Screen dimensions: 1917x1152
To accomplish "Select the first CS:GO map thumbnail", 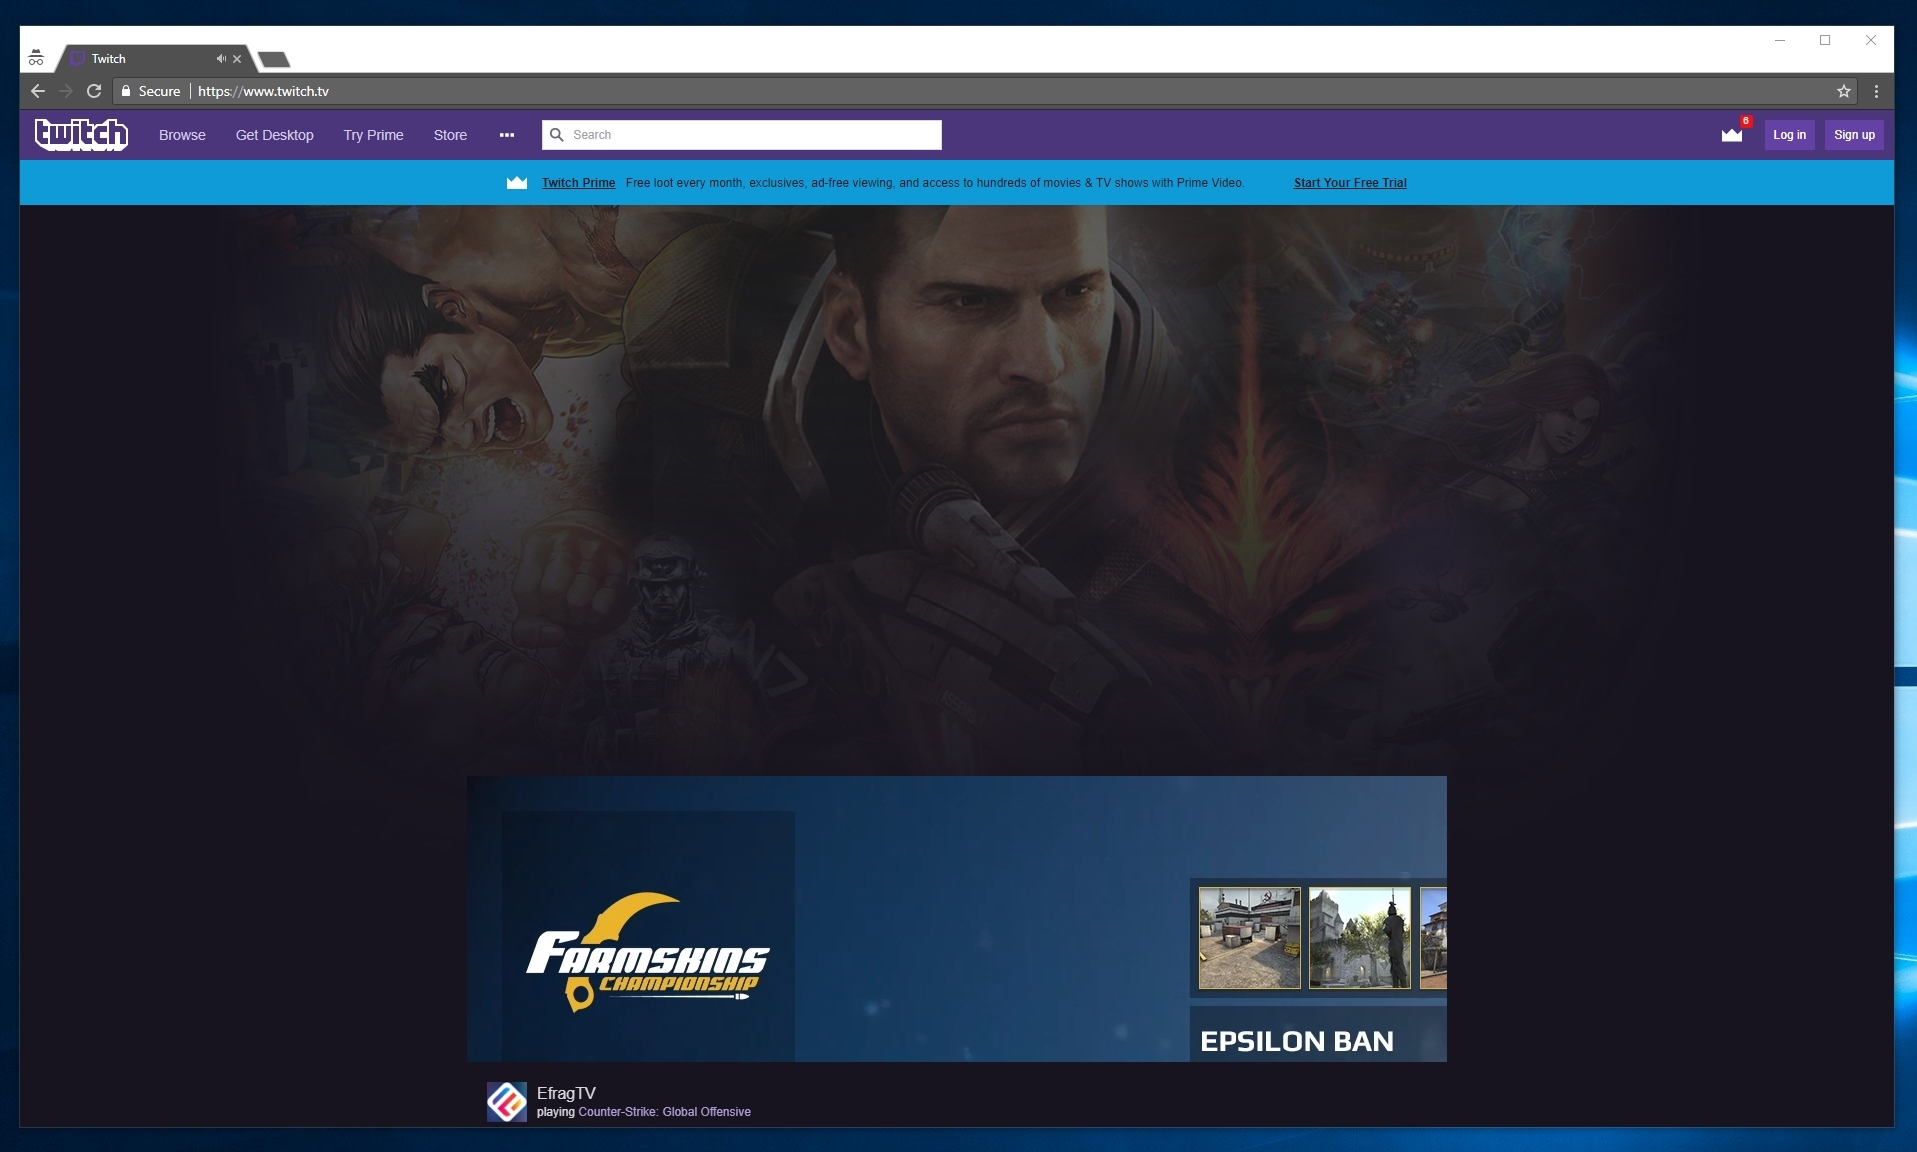I will click(x=1250, y=938).
